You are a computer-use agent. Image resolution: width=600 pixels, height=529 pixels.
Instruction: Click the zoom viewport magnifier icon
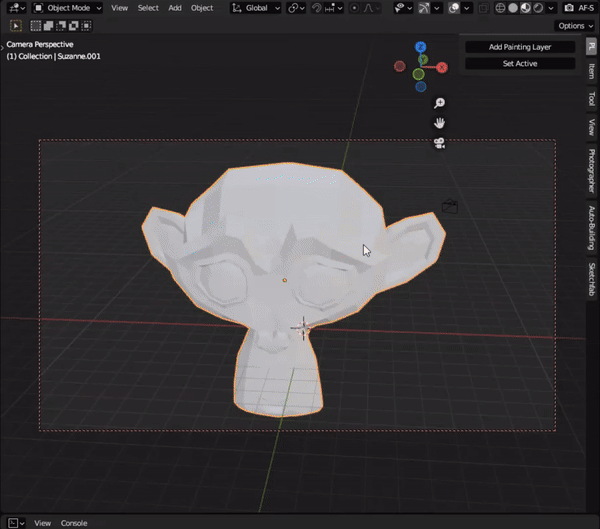coord(439,103)
